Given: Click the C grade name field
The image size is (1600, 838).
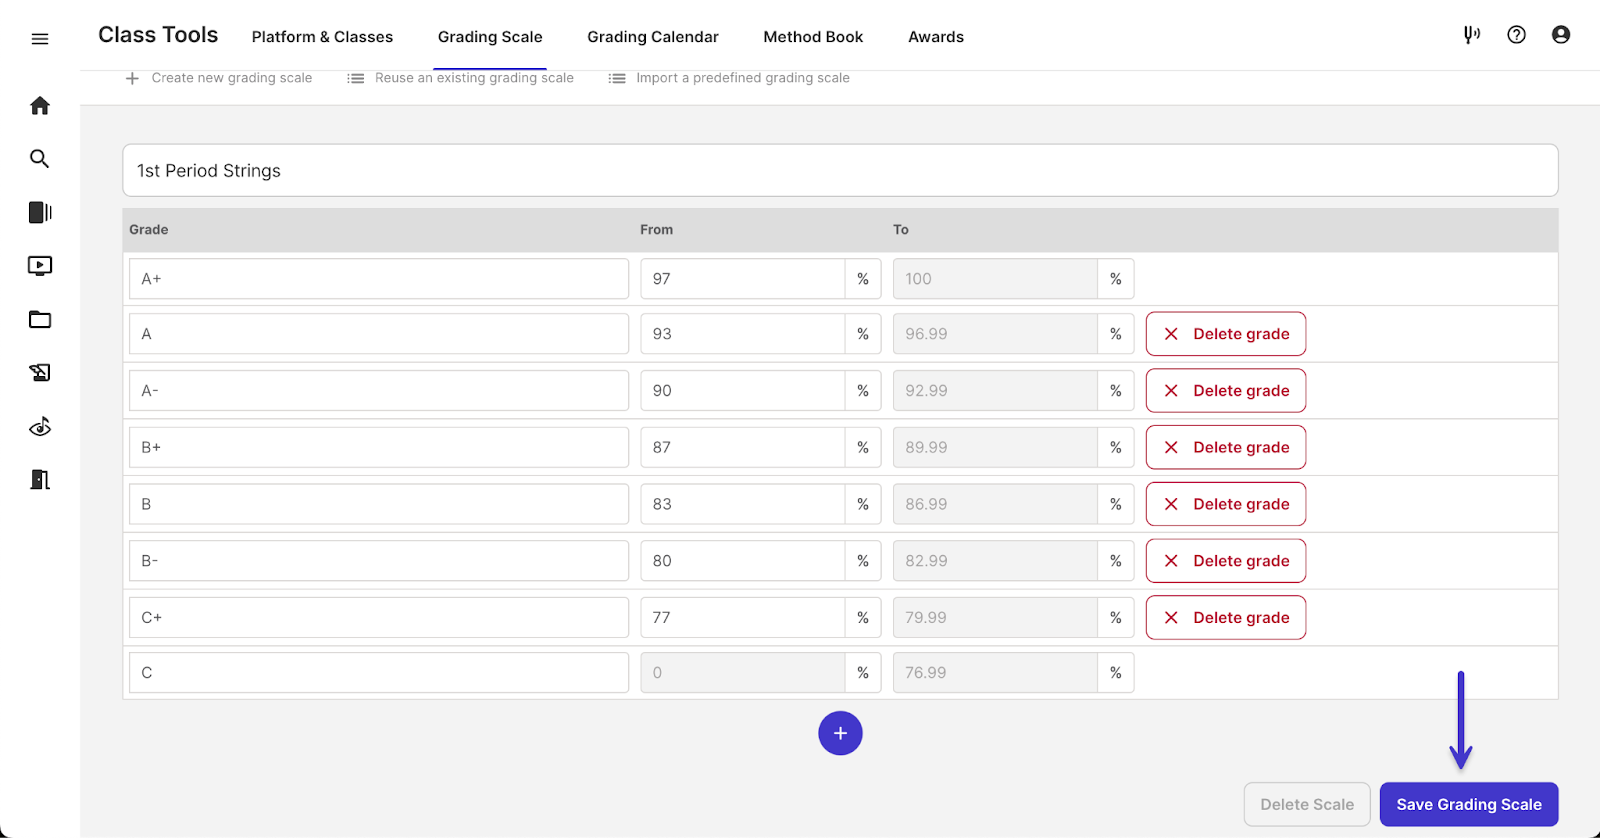Looking at the screenshot, I should point(379,673).
